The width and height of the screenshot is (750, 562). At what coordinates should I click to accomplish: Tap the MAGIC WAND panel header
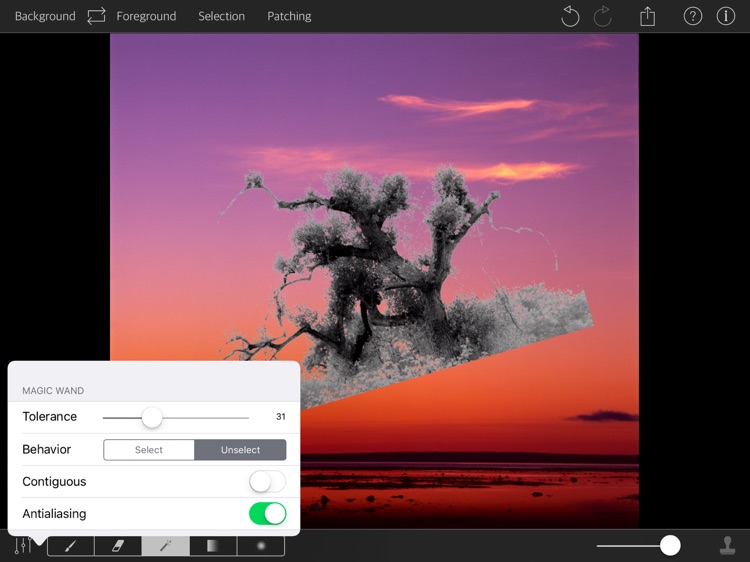pyautogui.click(x=53, y=391)
